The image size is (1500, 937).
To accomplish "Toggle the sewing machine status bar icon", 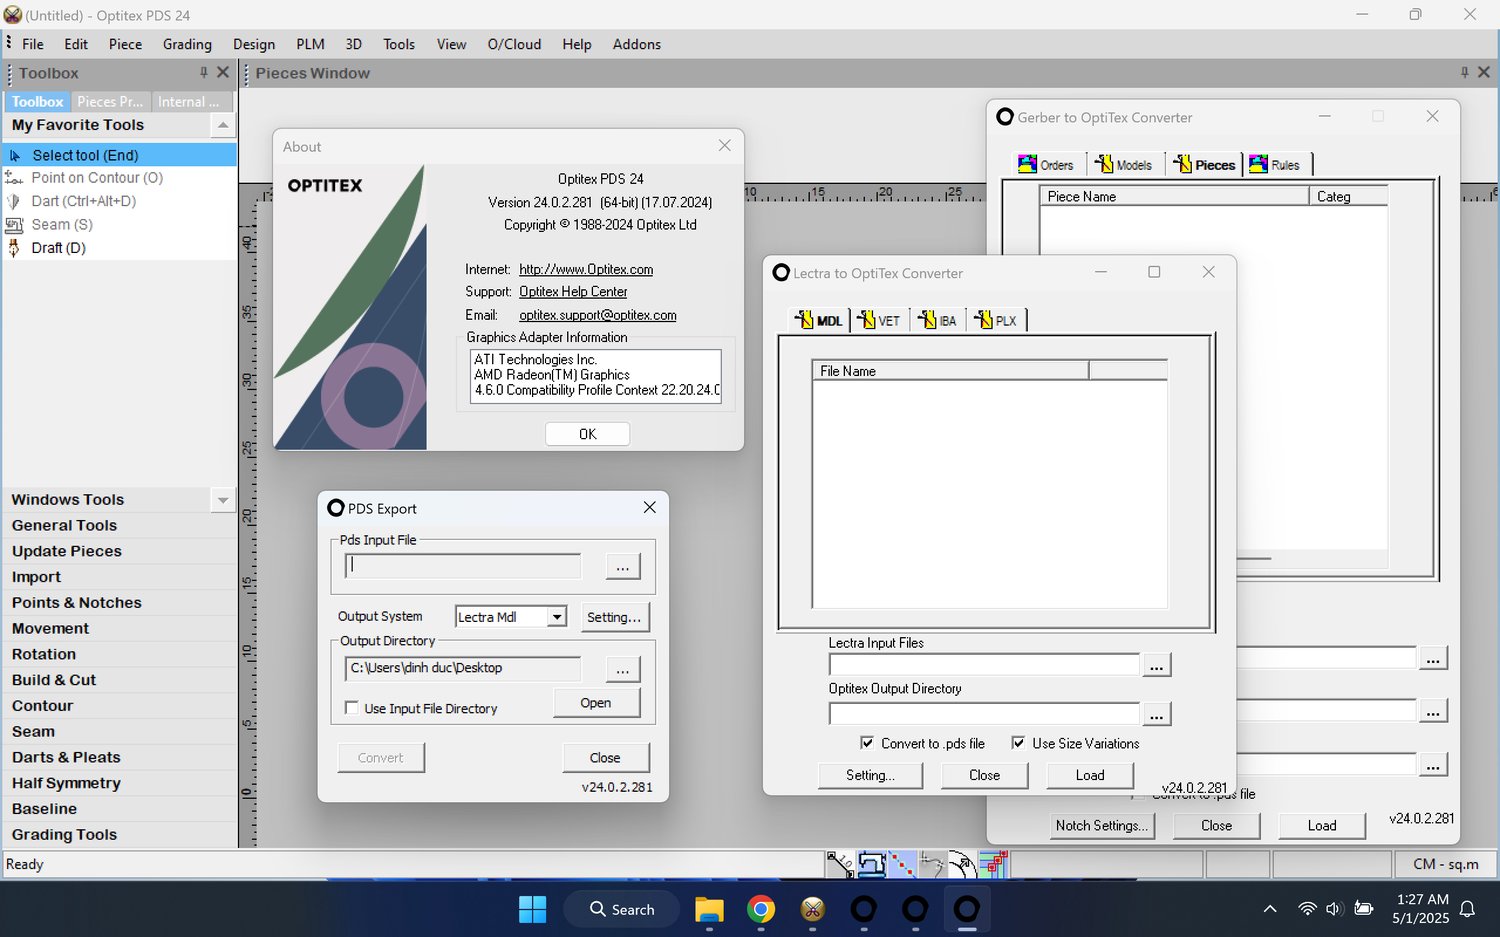I will tap(871, 864).
